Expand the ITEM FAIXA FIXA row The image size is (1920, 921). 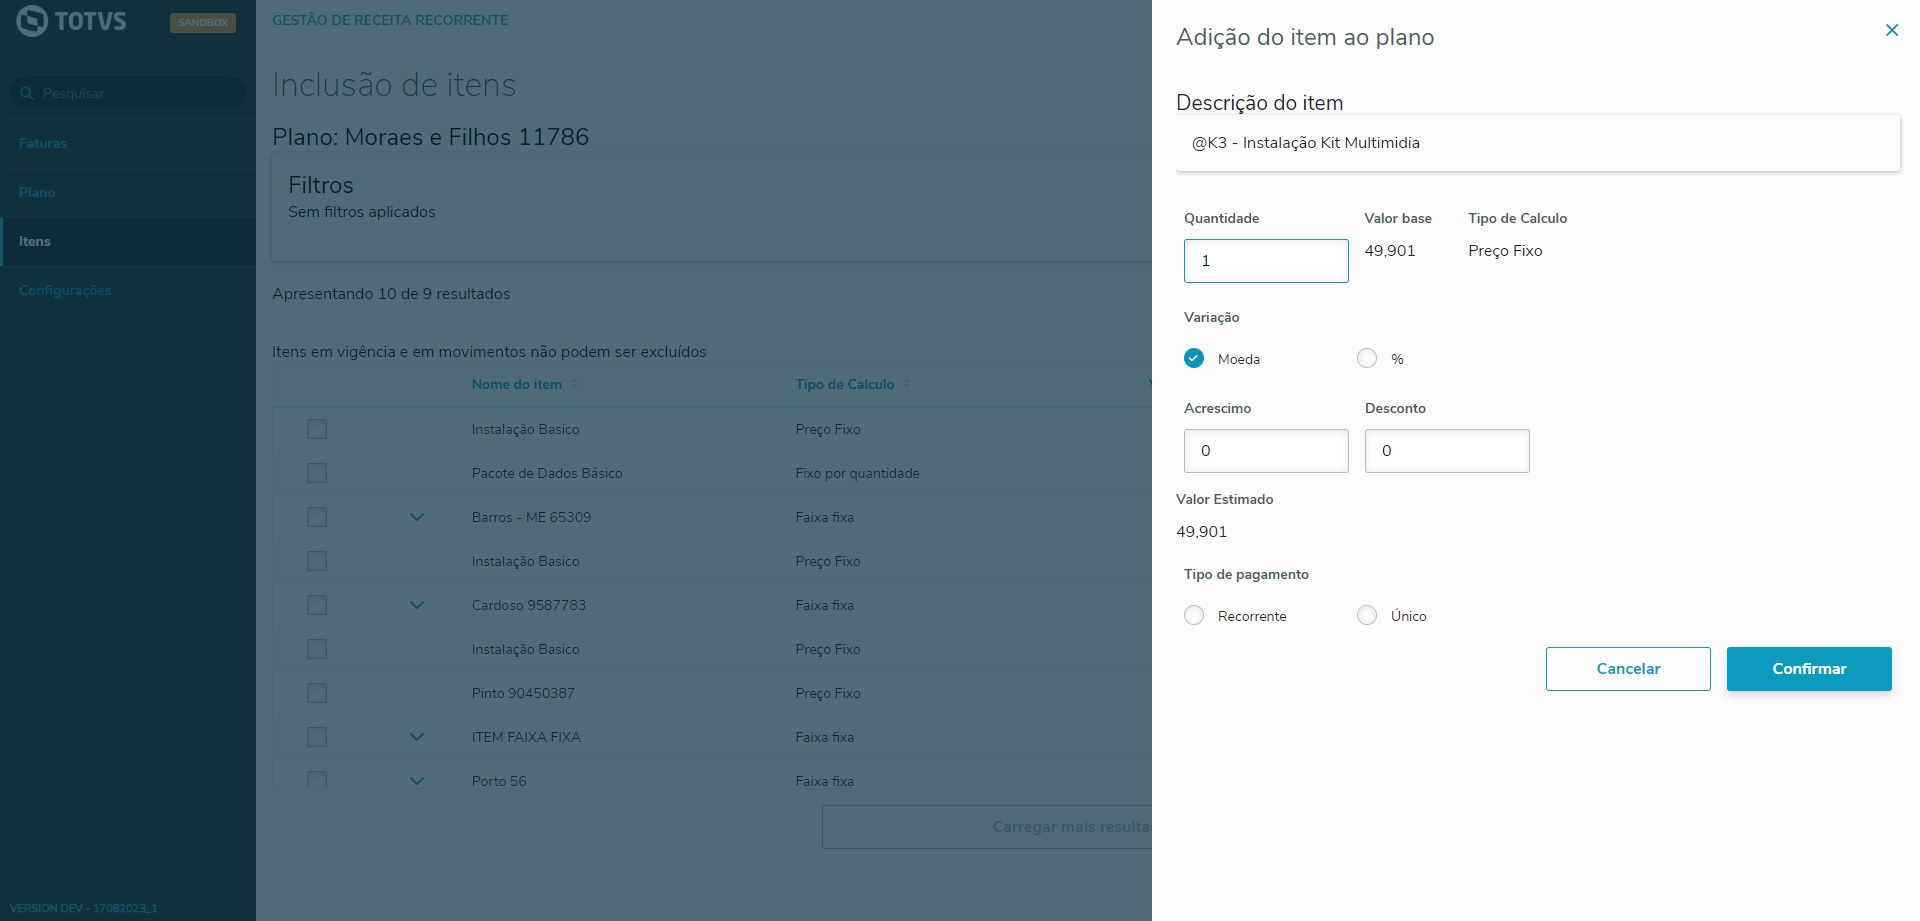point(417,737)
